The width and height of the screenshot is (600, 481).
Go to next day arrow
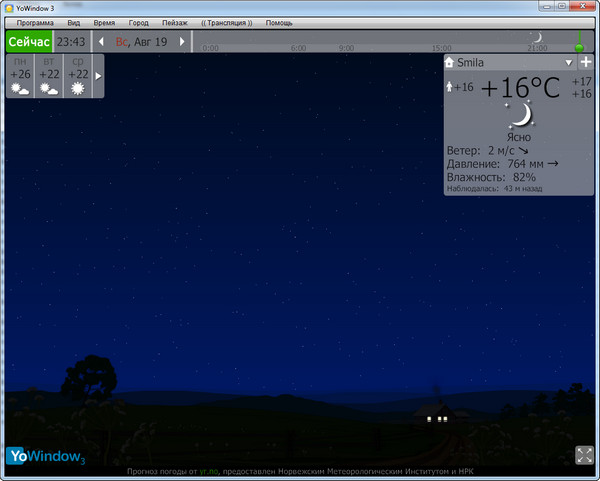181,42
